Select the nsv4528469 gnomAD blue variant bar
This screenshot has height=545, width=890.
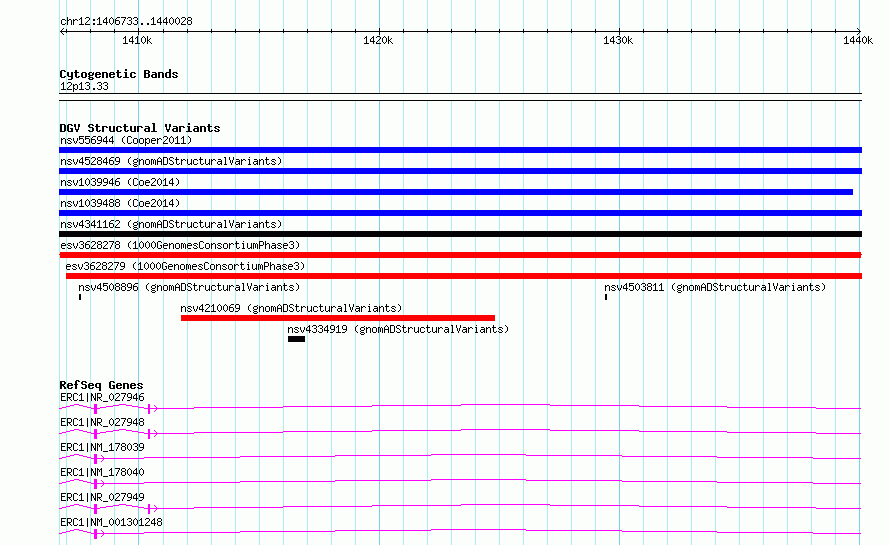(460, 171)
